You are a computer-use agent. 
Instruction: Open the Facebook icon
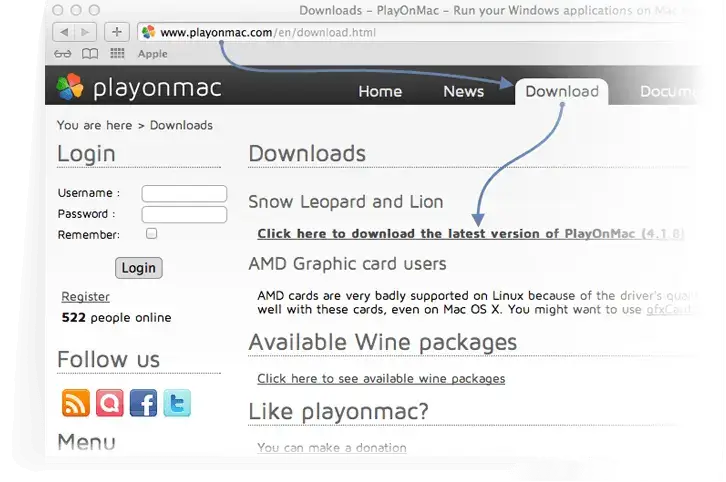(x=143, y=403)
